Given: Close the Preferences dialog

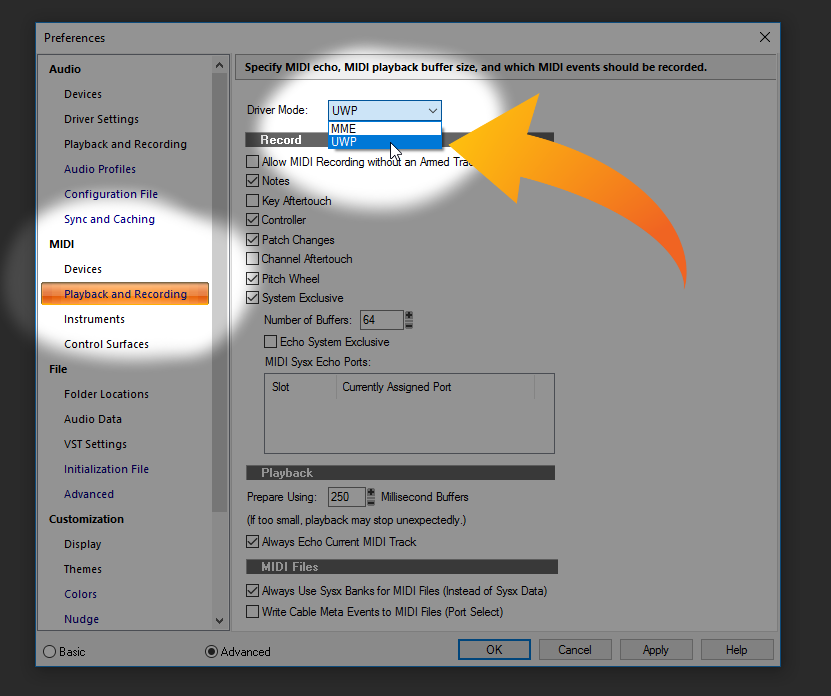Looking at the screenshot, I should click(764, 37).
